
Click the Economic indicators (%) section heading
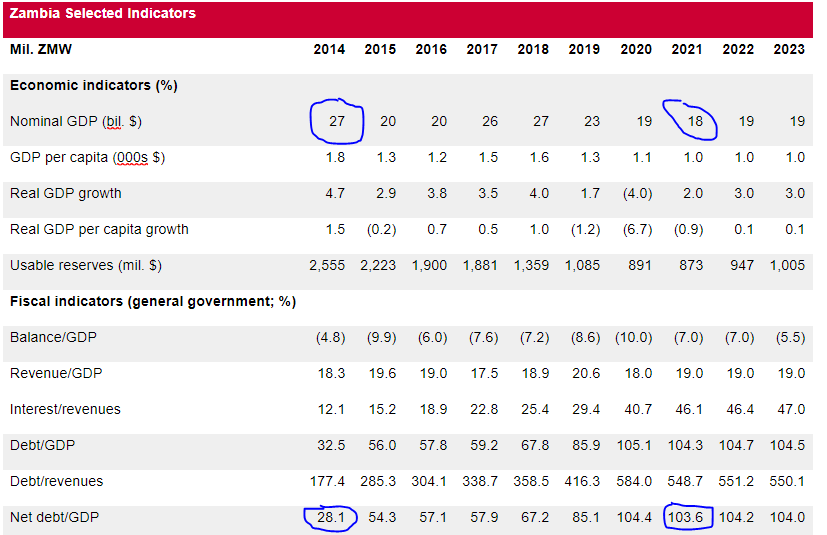coord(93,85)
